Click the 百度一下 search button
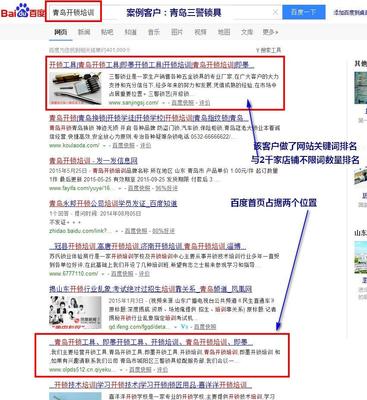The image size is (367, 400). click(x=304, y=13)
